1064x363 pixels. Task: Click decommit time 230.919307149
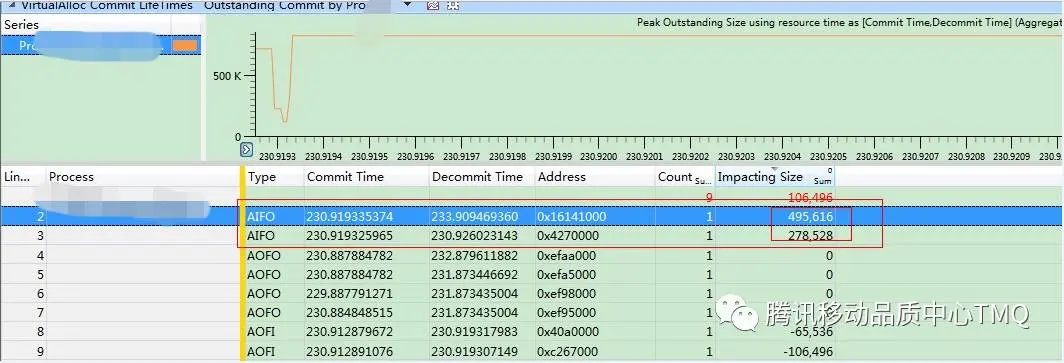coord(475,352)
